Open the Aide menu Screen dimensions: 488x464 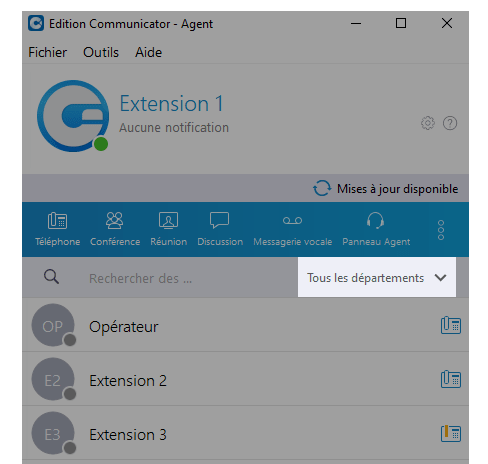pyautogui.click(x=148, y=52)
